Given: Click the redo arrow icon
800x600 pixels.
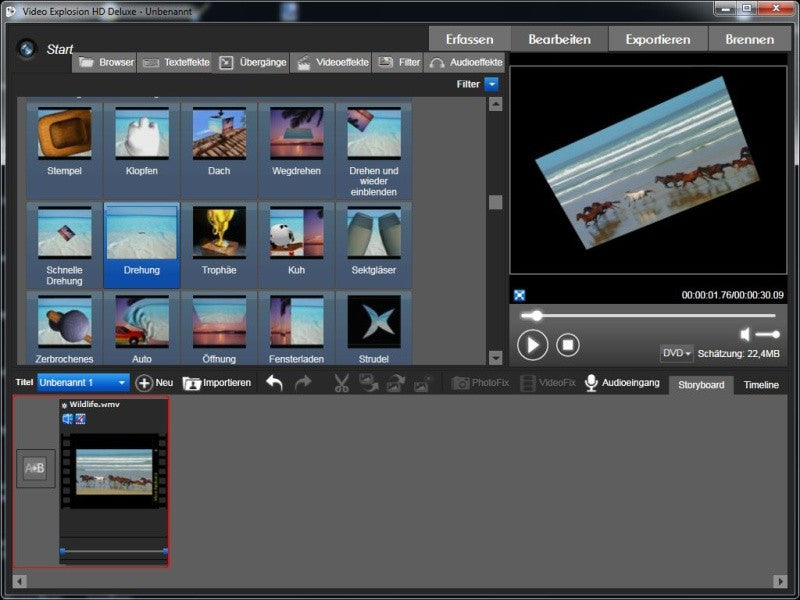Looking at the screenshot, I should coord(303,383).
